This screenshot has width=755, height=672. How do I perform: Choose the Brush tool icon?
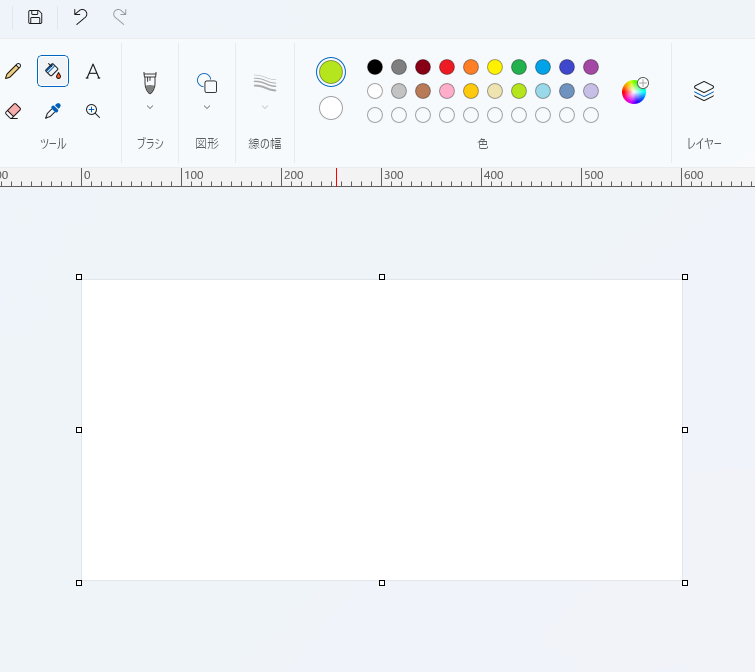(150, 83)
